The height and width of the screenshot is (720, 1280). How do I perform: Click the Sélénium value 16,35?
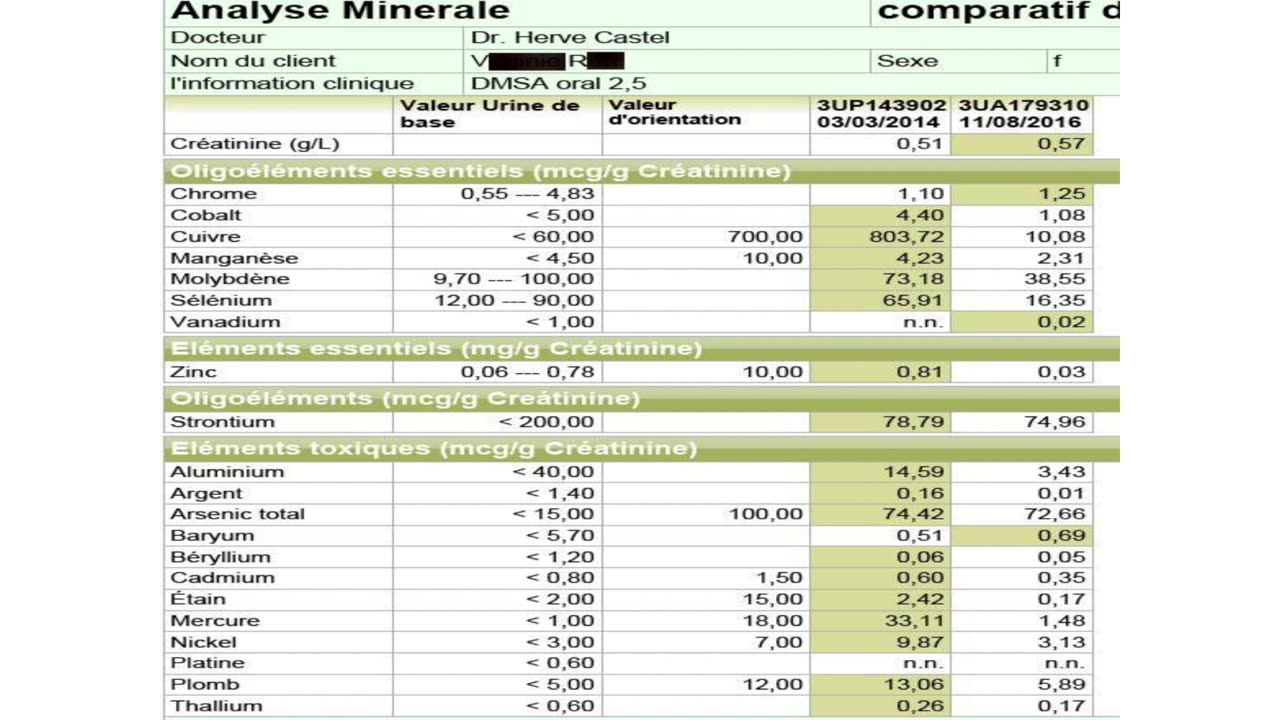1056,301
